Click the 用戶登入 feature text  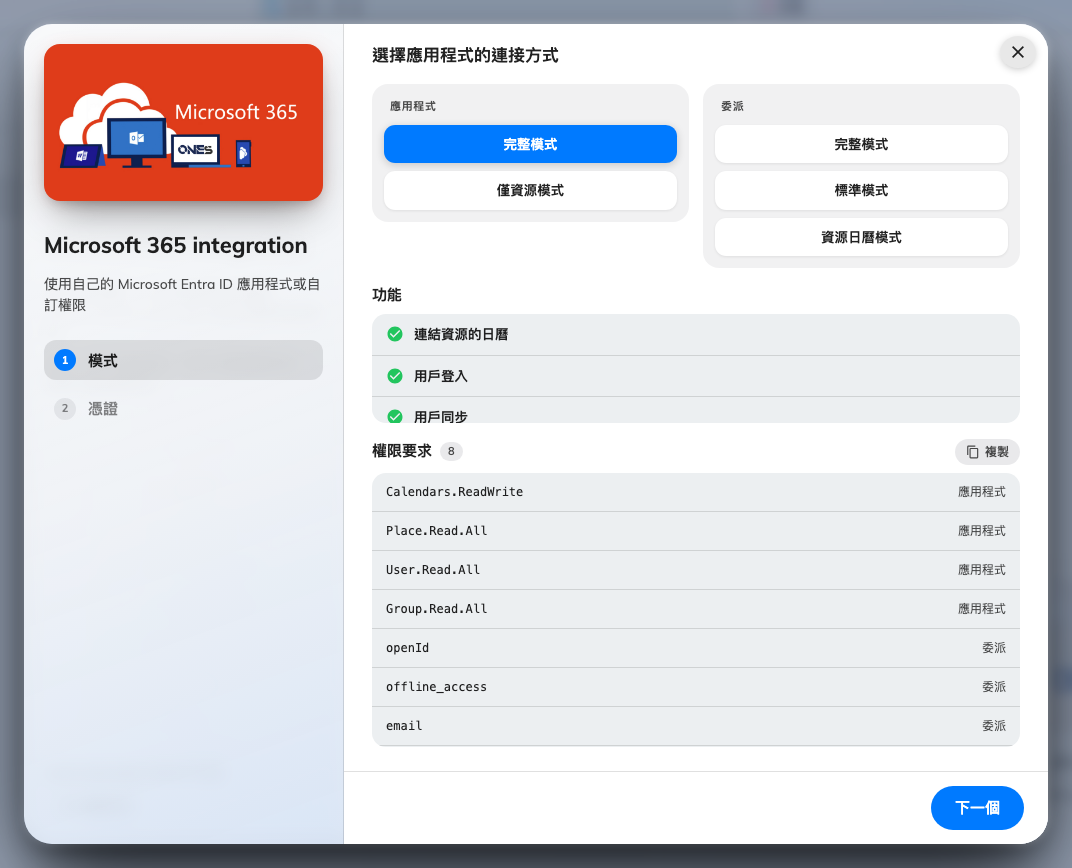click(x=440, y=376)
